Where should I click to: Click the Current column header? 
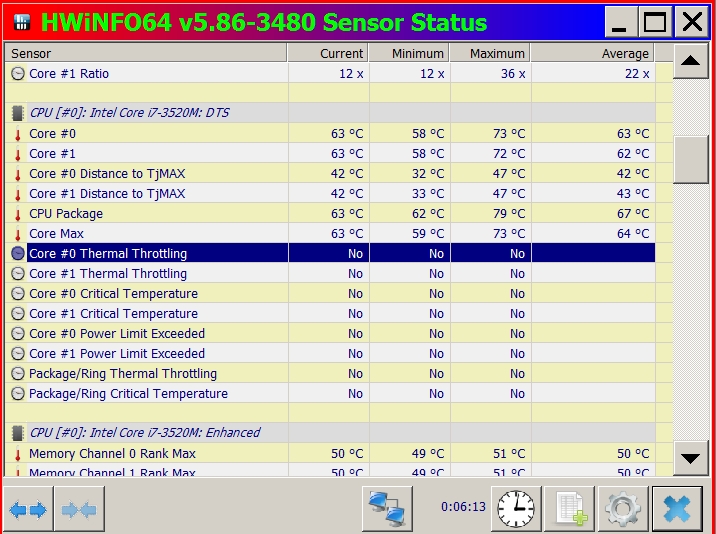tap(328, 53)
